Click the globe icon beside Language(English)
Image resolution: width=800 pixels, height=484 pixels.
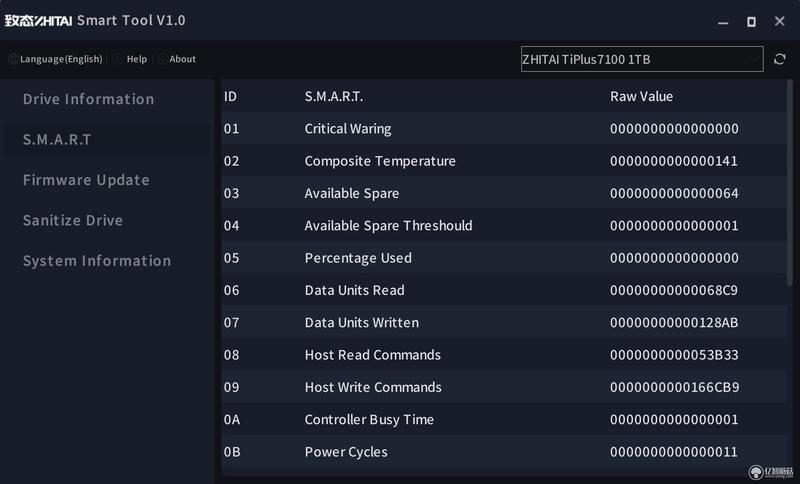[13, 59]
